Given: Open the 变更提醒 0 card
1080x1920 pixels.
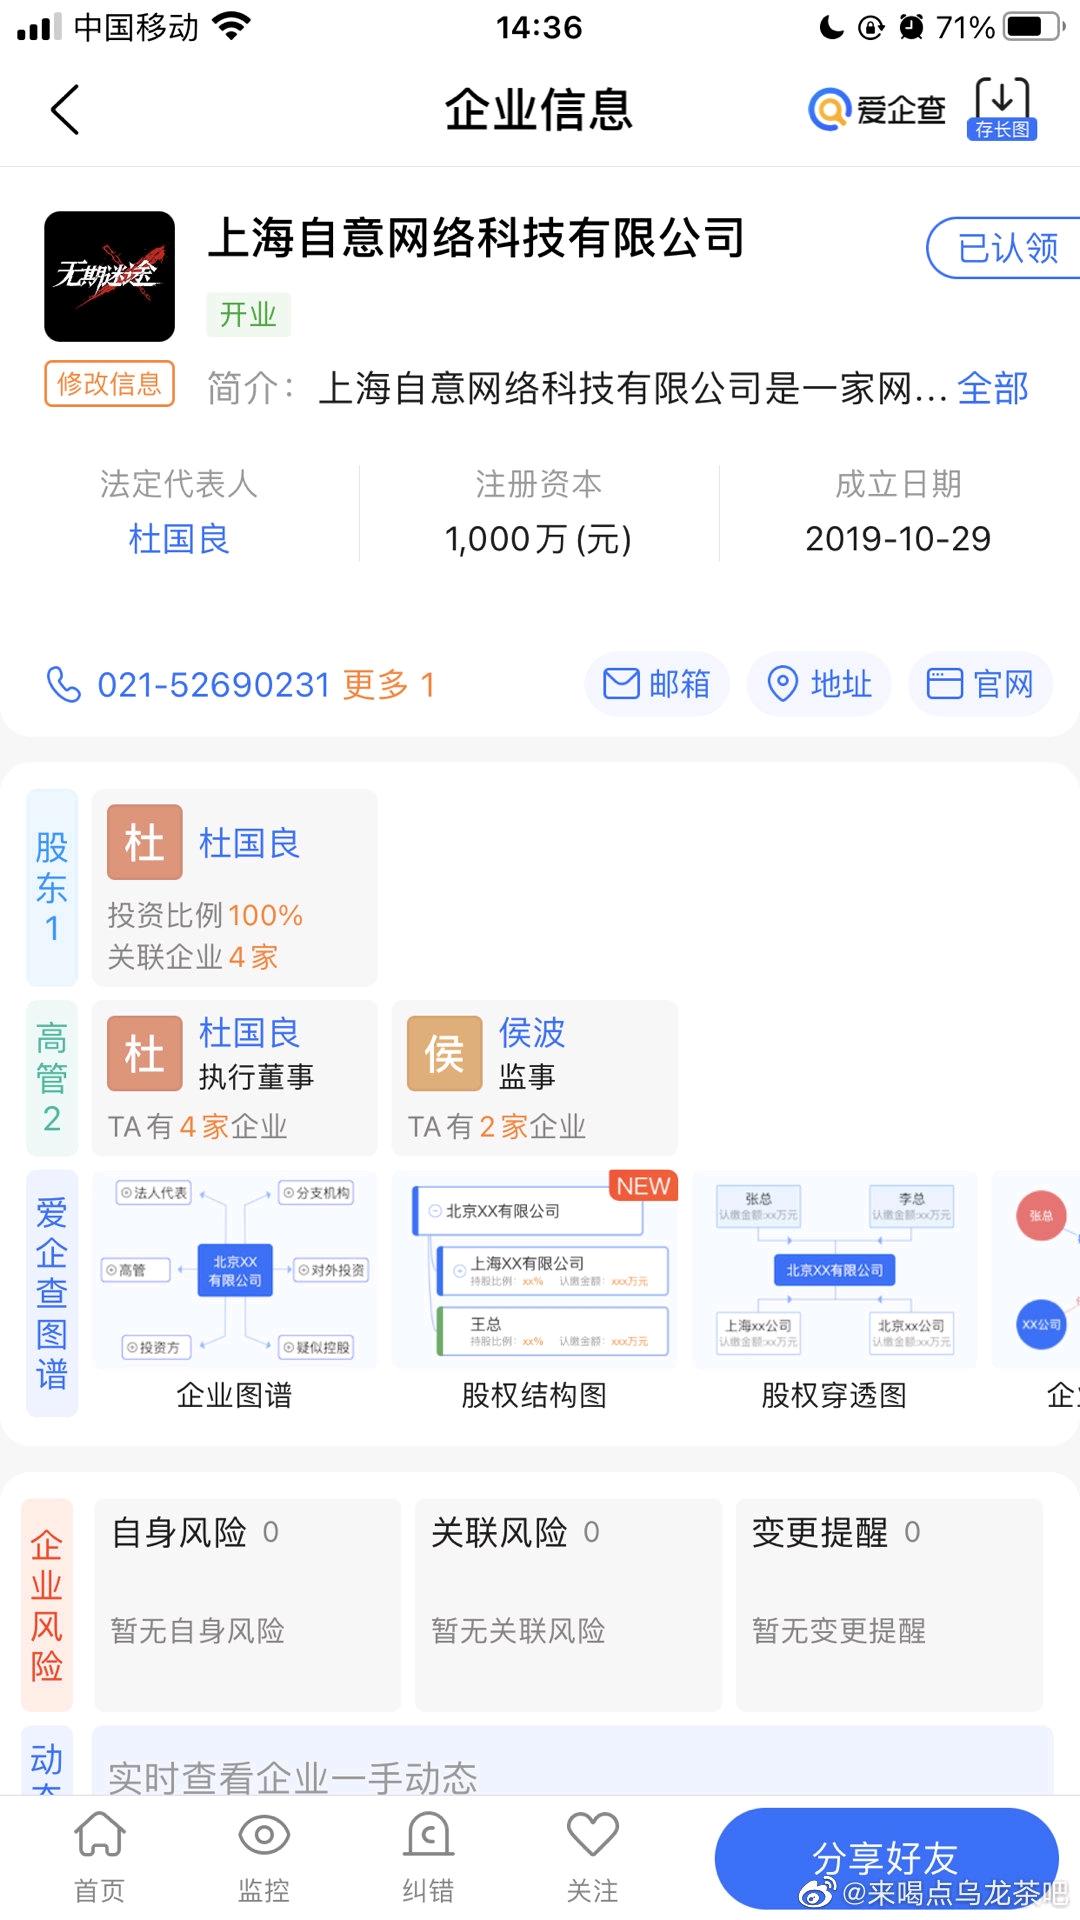Looking at the screenshot, I should (x=889, y=1605).
